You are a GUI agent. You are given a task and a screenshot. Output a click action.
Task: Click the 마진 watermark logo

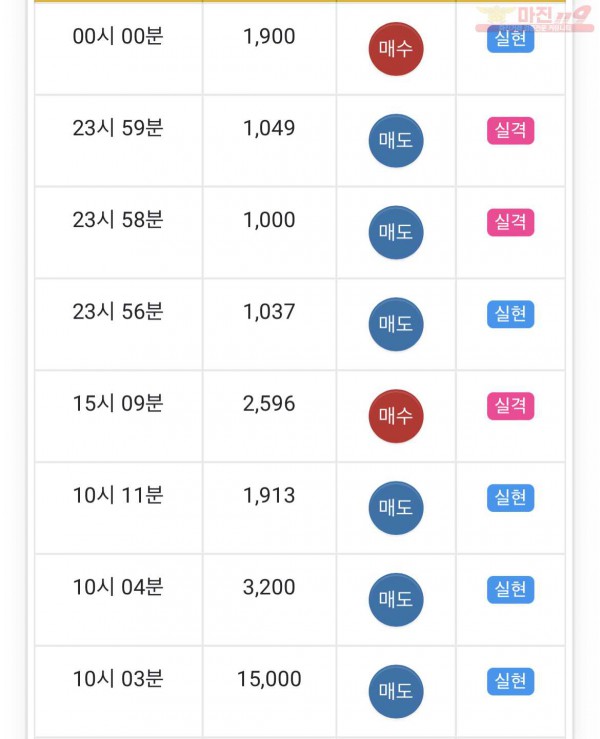point(535,18)
